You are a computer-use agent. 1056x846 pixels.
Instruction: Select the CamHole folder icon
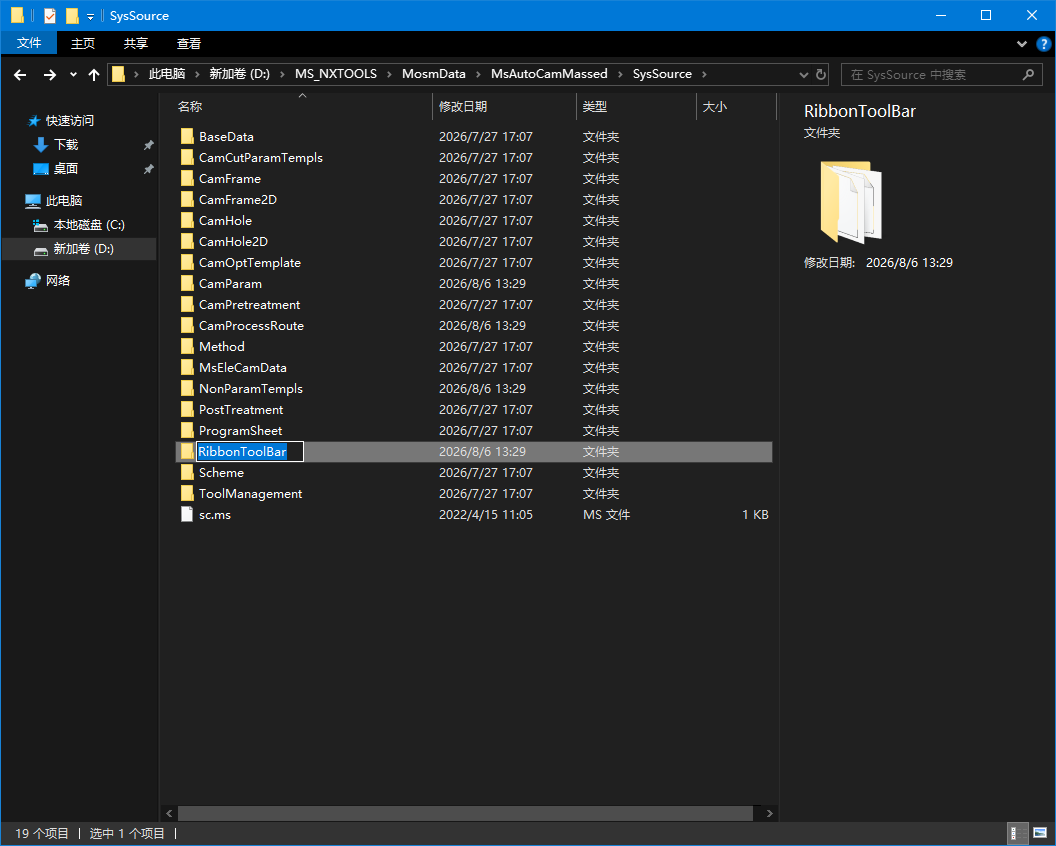[x=187, y=220]
